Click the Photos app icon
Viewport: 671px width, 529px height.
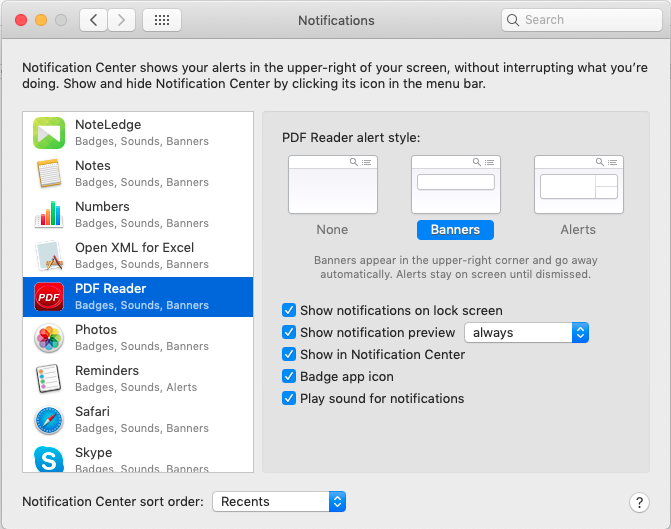tap(49, 338)
